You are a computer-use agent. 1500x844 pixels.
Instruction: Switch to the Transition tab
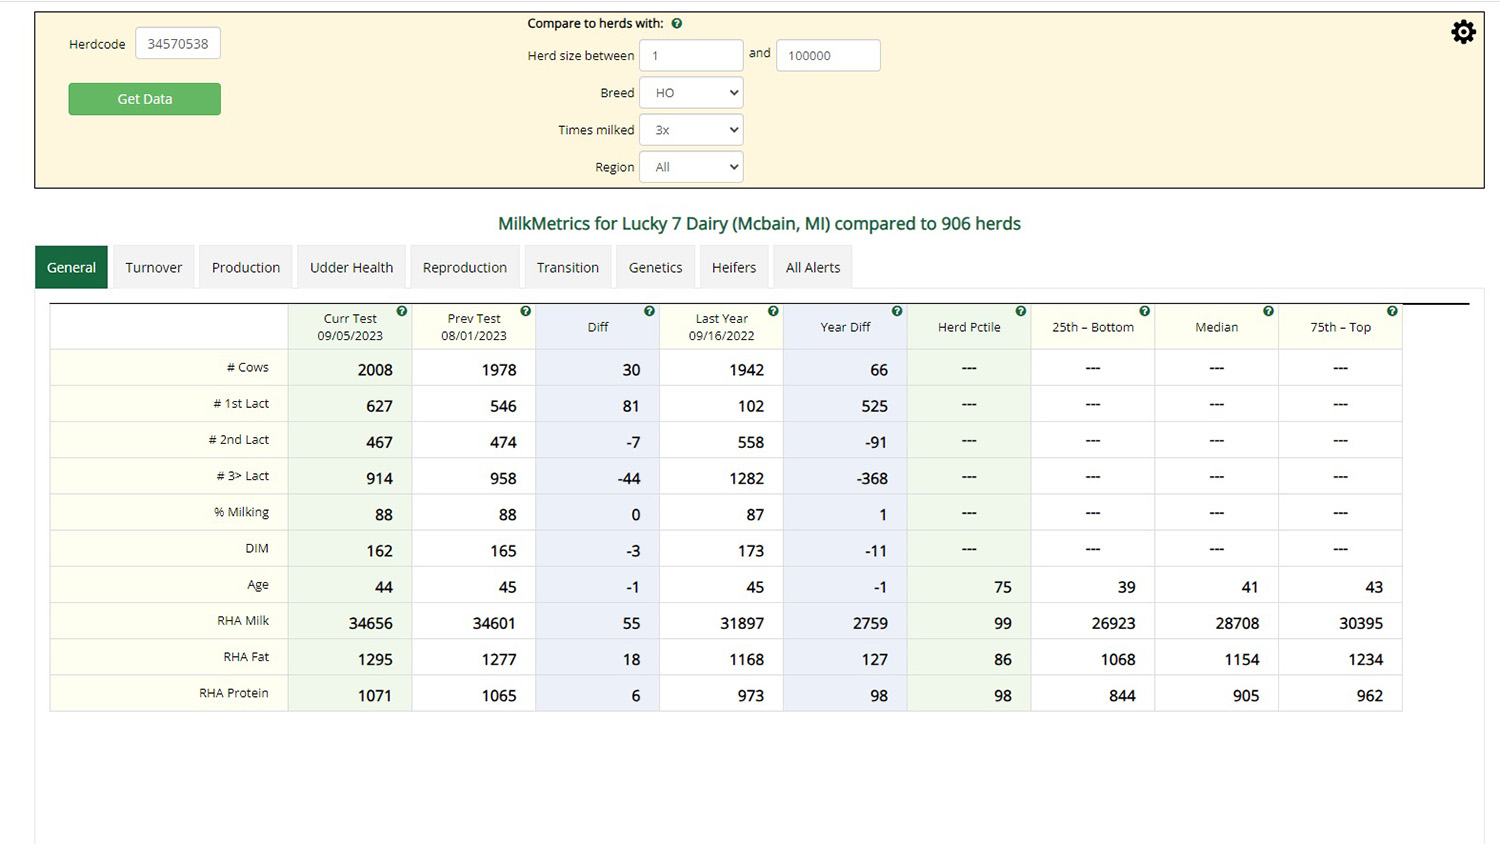point(568,267)
